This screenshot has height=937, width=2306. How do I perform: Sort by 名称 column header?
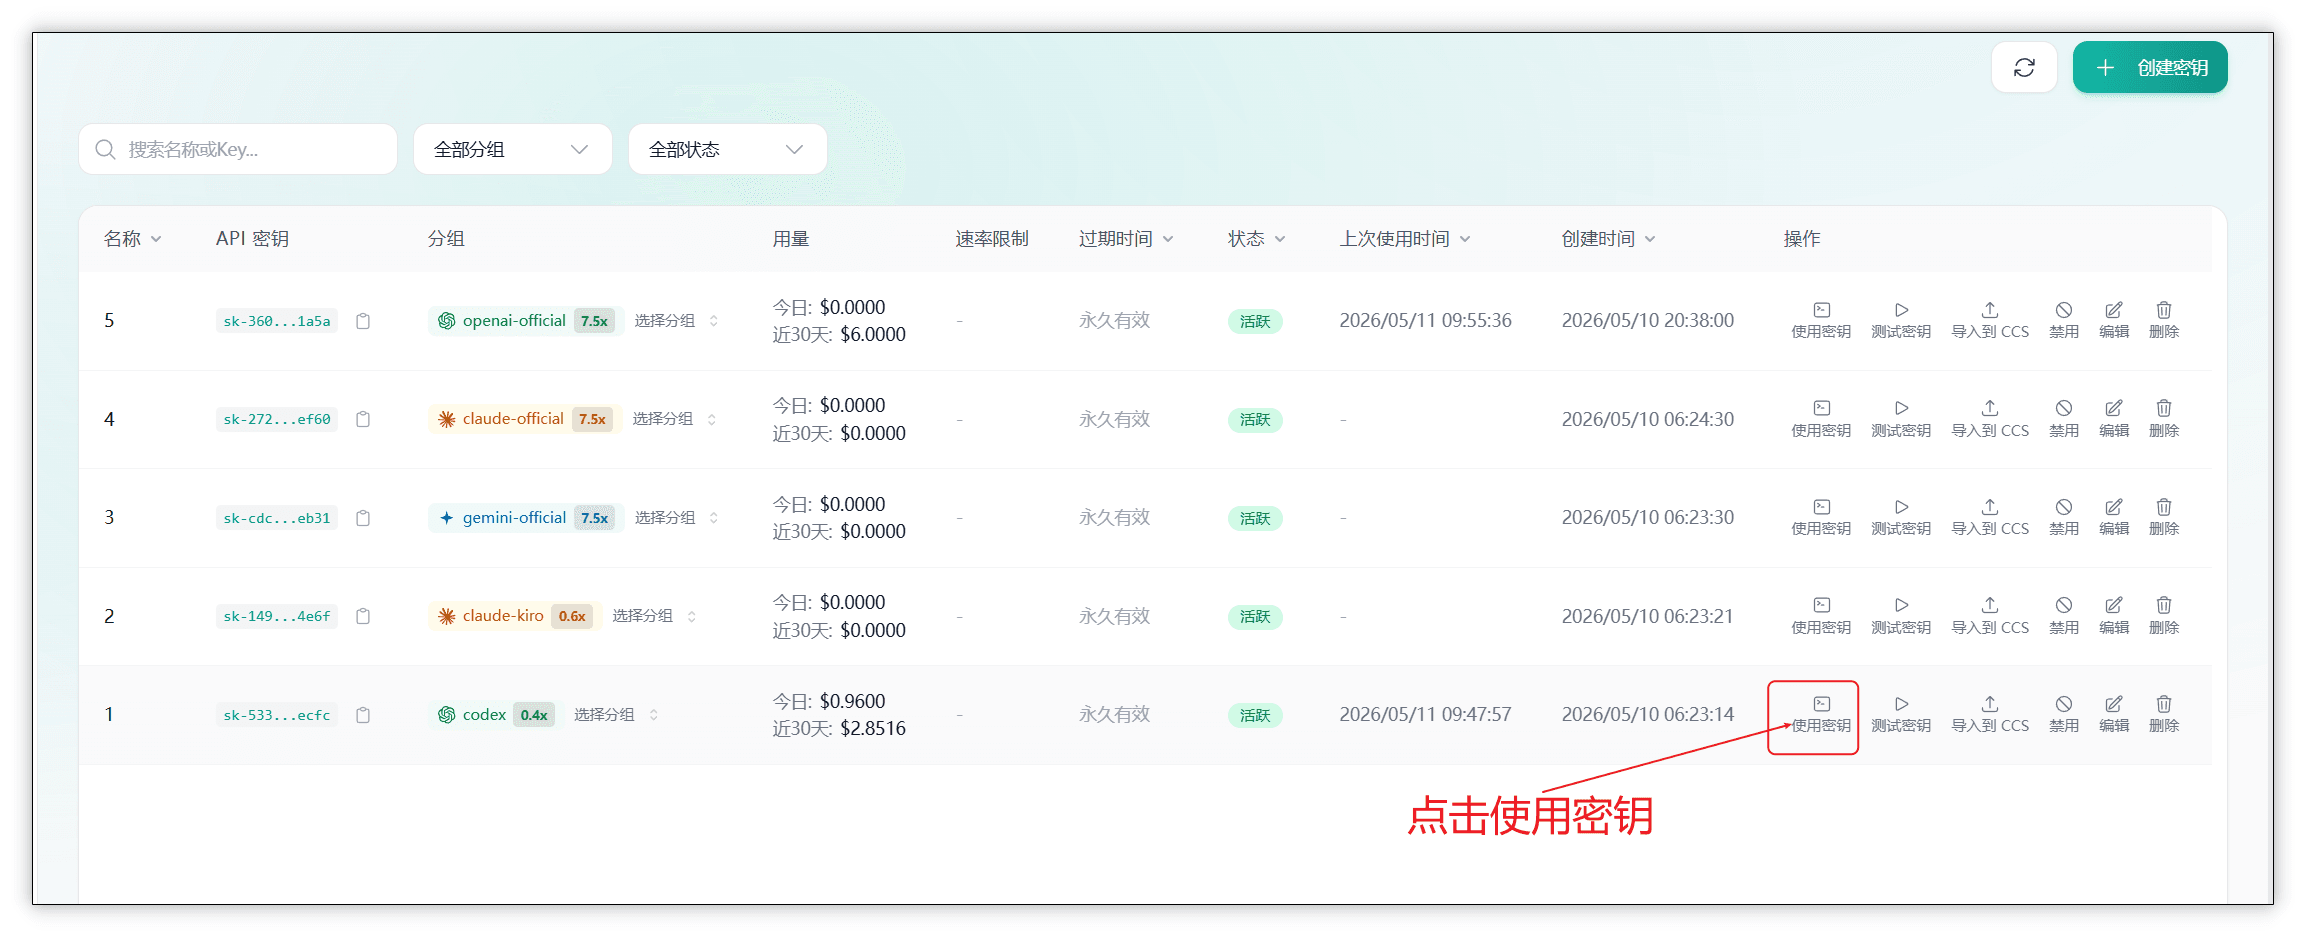pyautogui.click(x=132, y=238)
